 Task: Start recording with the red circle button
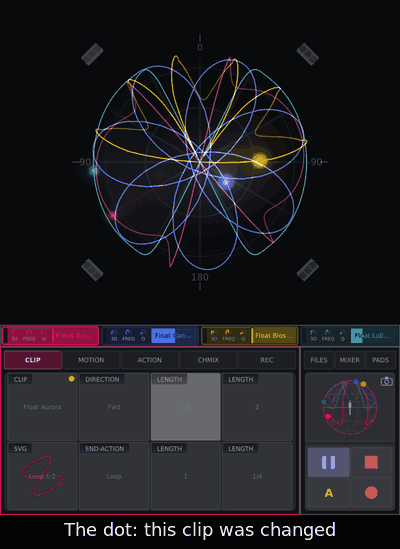point(371,493)
